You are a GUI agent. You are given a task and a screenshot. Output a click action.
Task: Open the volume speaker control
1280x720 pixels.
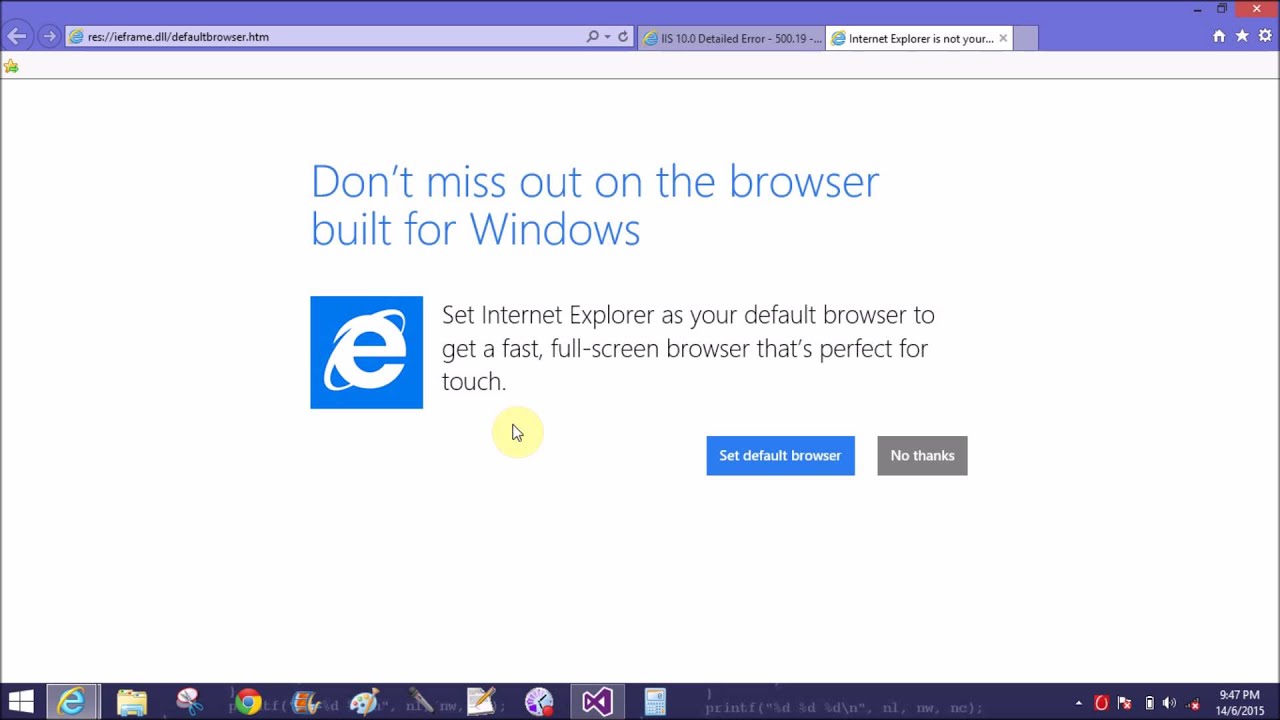coord(1170,703)
